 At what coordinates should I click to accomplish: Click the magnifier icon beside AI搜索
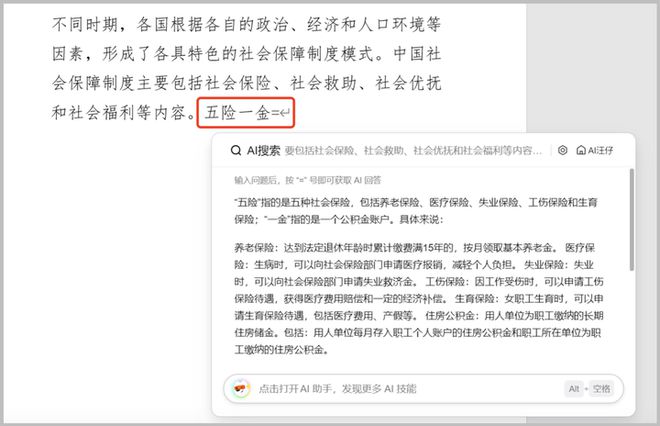pyautogui.click(x=236, y=150)
